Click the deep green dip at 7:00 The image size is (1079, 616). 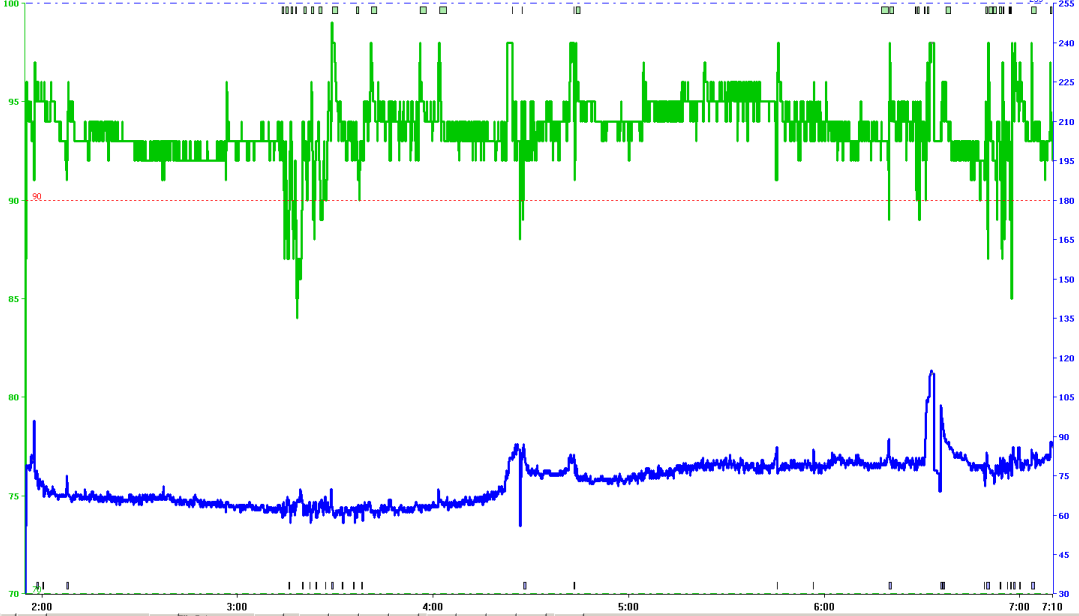point(1011,297)
